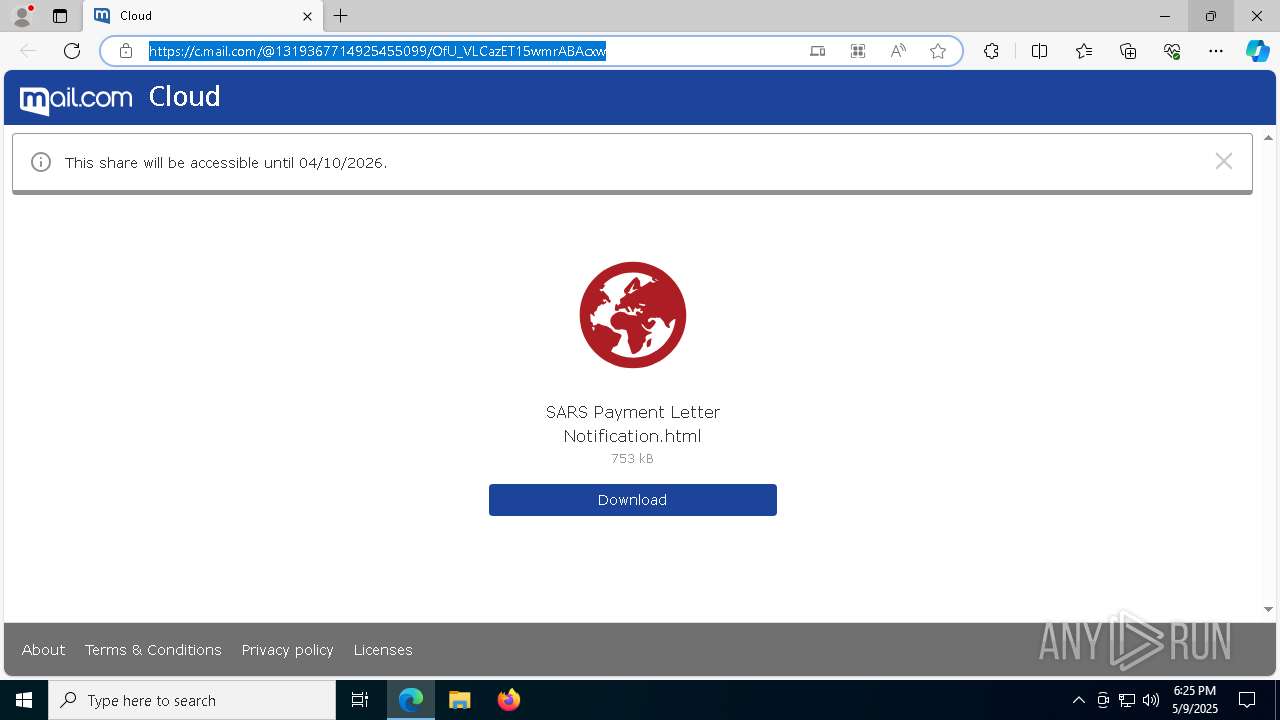The image size is (1280, 720).
Task: Restore down the browser window
Action: click(1211, 16)
